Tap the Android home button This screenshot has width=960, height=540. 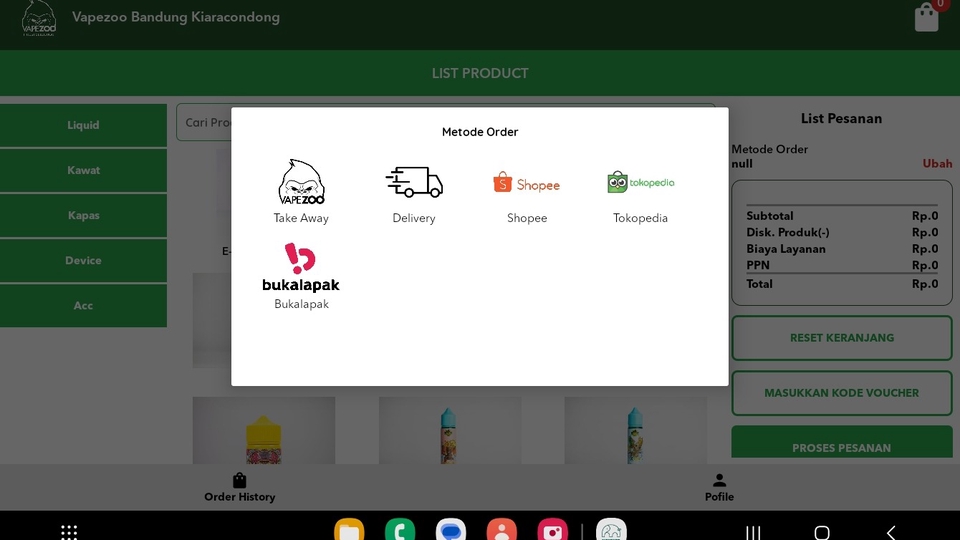(x=822, y=532)
